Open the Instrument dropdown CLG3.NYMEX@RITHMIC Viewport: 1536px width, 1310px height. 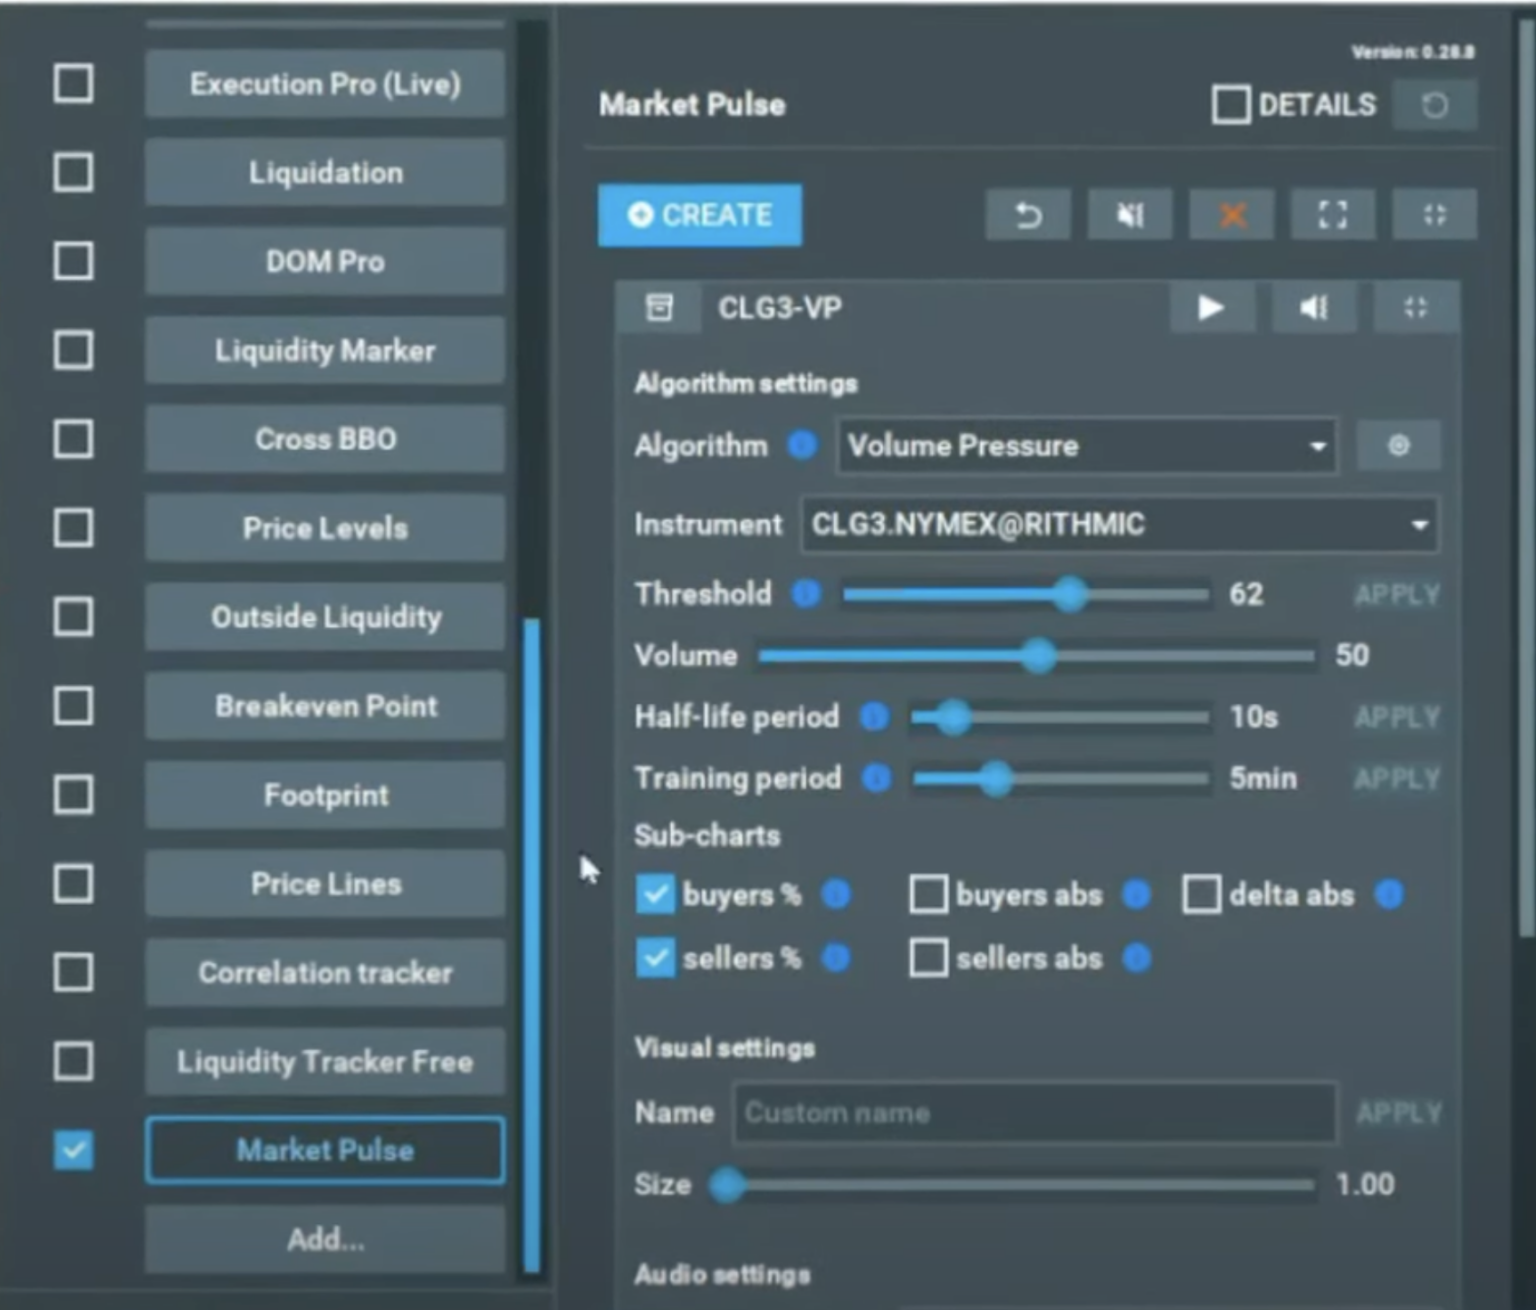click(x=1119, y=525)
